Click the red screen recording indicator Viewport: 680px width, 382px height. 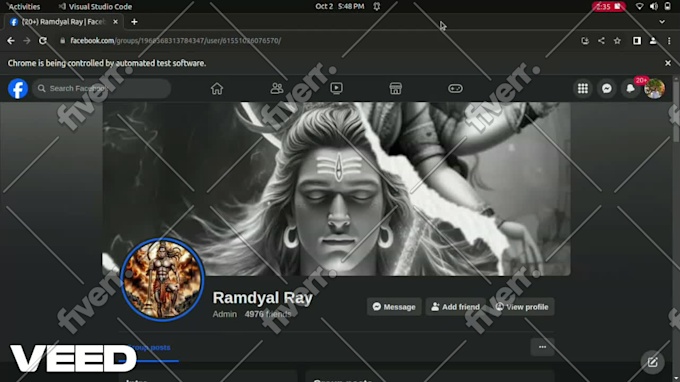pyautogui.click(x=609, y=7)
